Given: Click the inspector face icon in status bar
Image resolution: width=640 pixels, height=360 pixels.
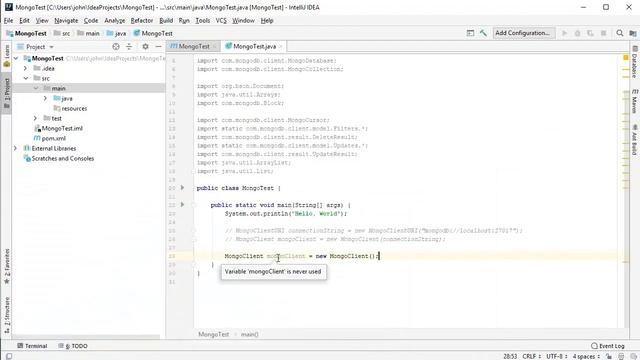Looking at the screenshot, I should pos(621,356).
